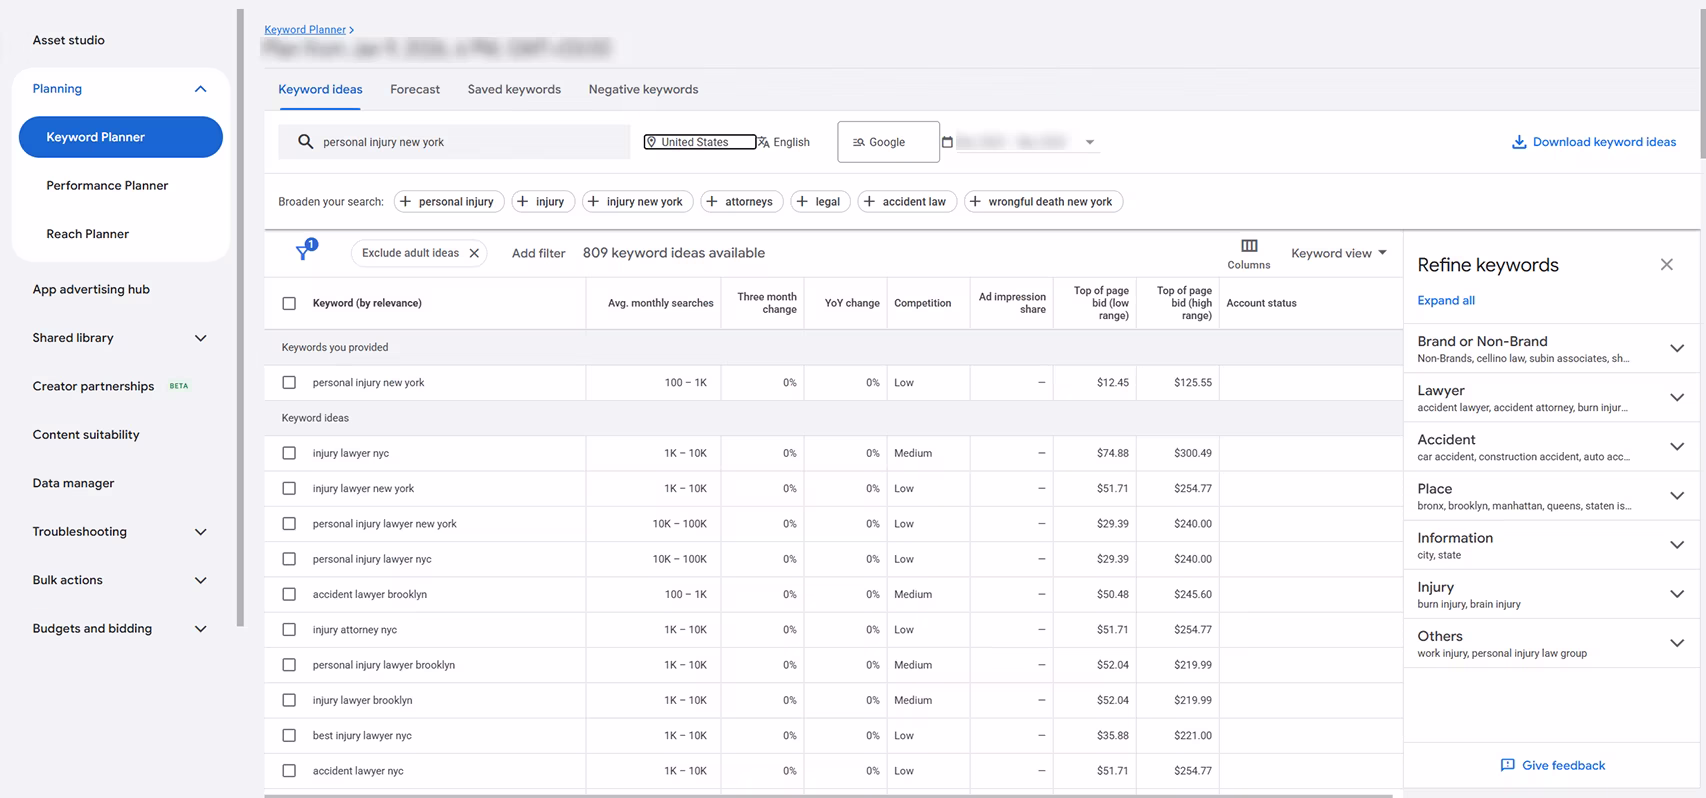Expand the Lawyer refinement group
1706x798 pixels.
coord(1677,397)
